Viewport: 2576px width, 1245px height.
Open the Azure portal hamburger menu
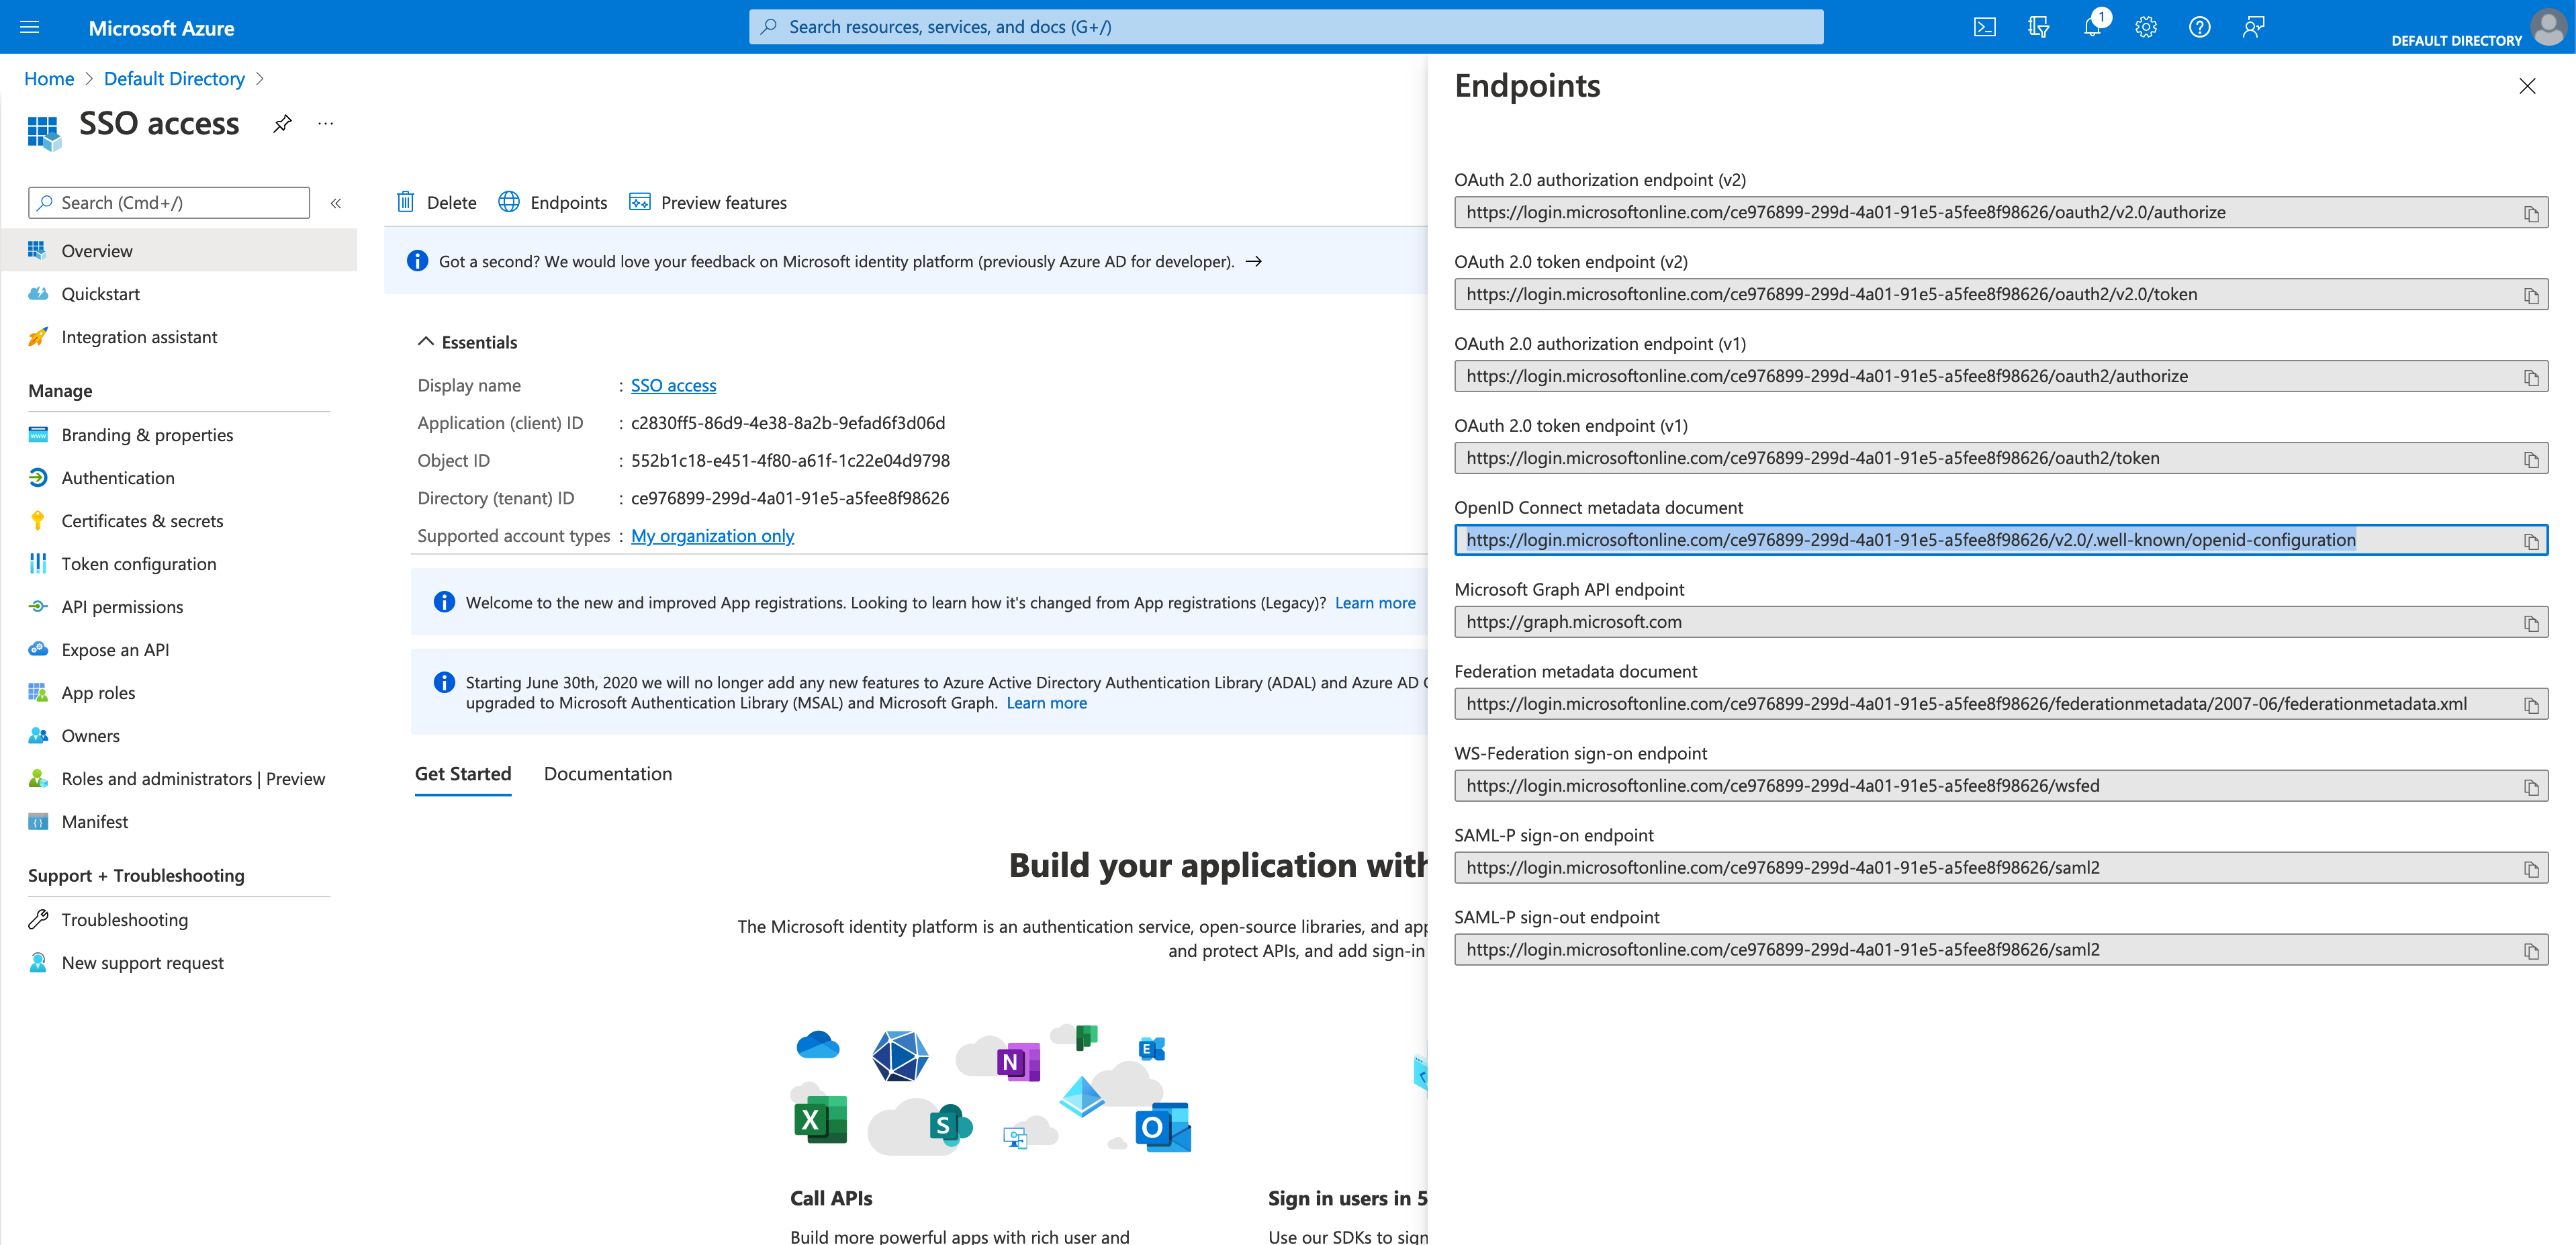[x=30, y=27]
